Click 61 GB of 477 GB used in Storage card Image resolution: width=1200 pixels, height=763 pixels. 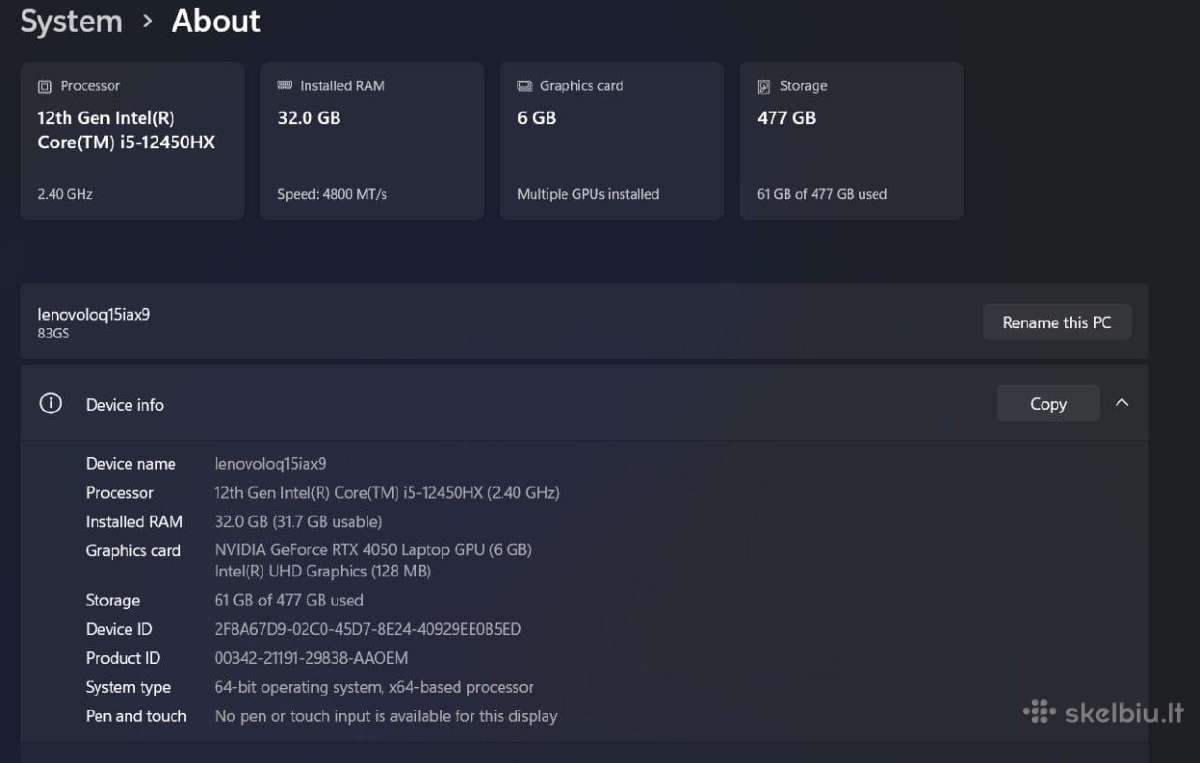(x=822, y=194)
